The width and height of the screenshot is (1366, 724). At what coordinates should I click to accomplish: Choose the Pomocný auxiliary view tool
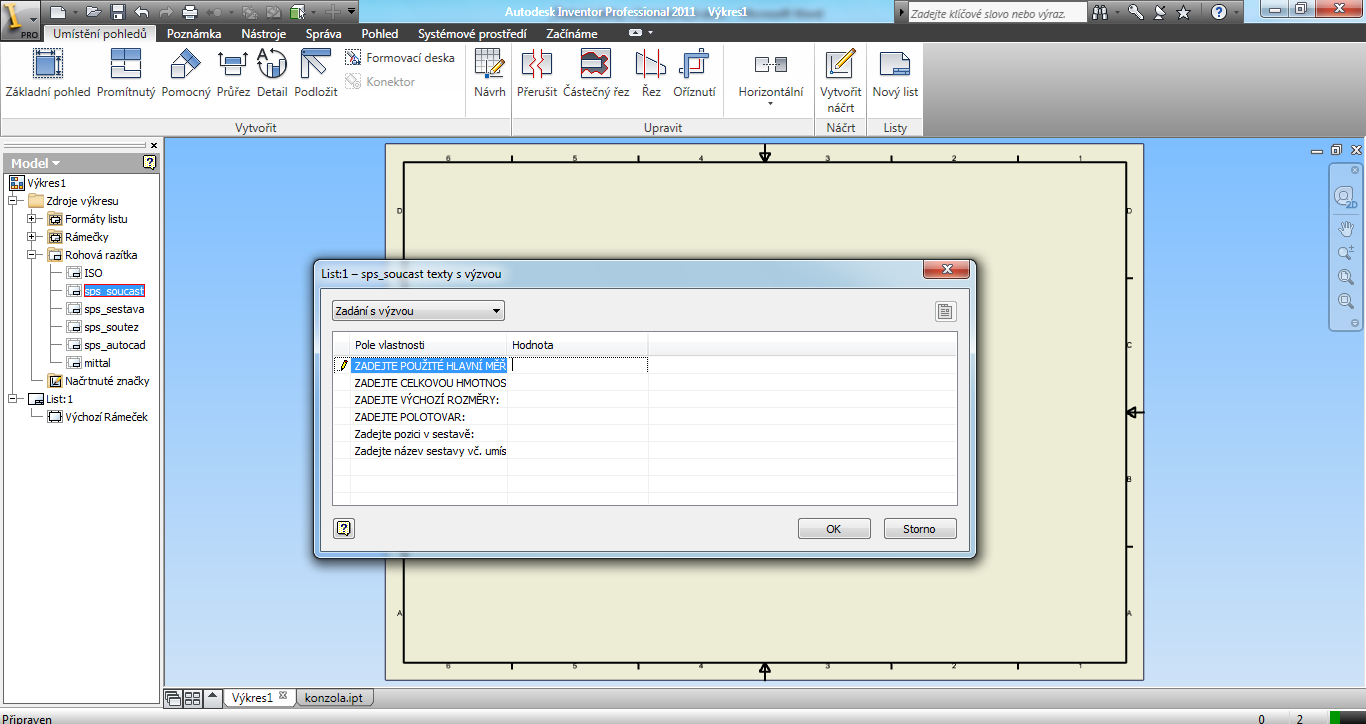tap(186, 73)
